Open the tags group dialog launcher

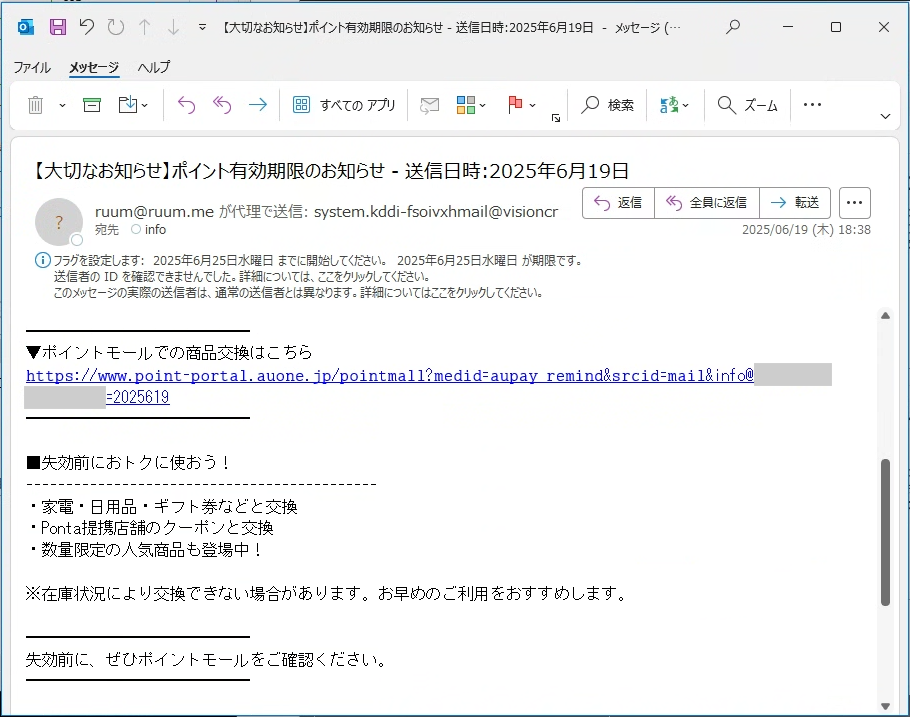pyautogui.click(x=555, y=118)
